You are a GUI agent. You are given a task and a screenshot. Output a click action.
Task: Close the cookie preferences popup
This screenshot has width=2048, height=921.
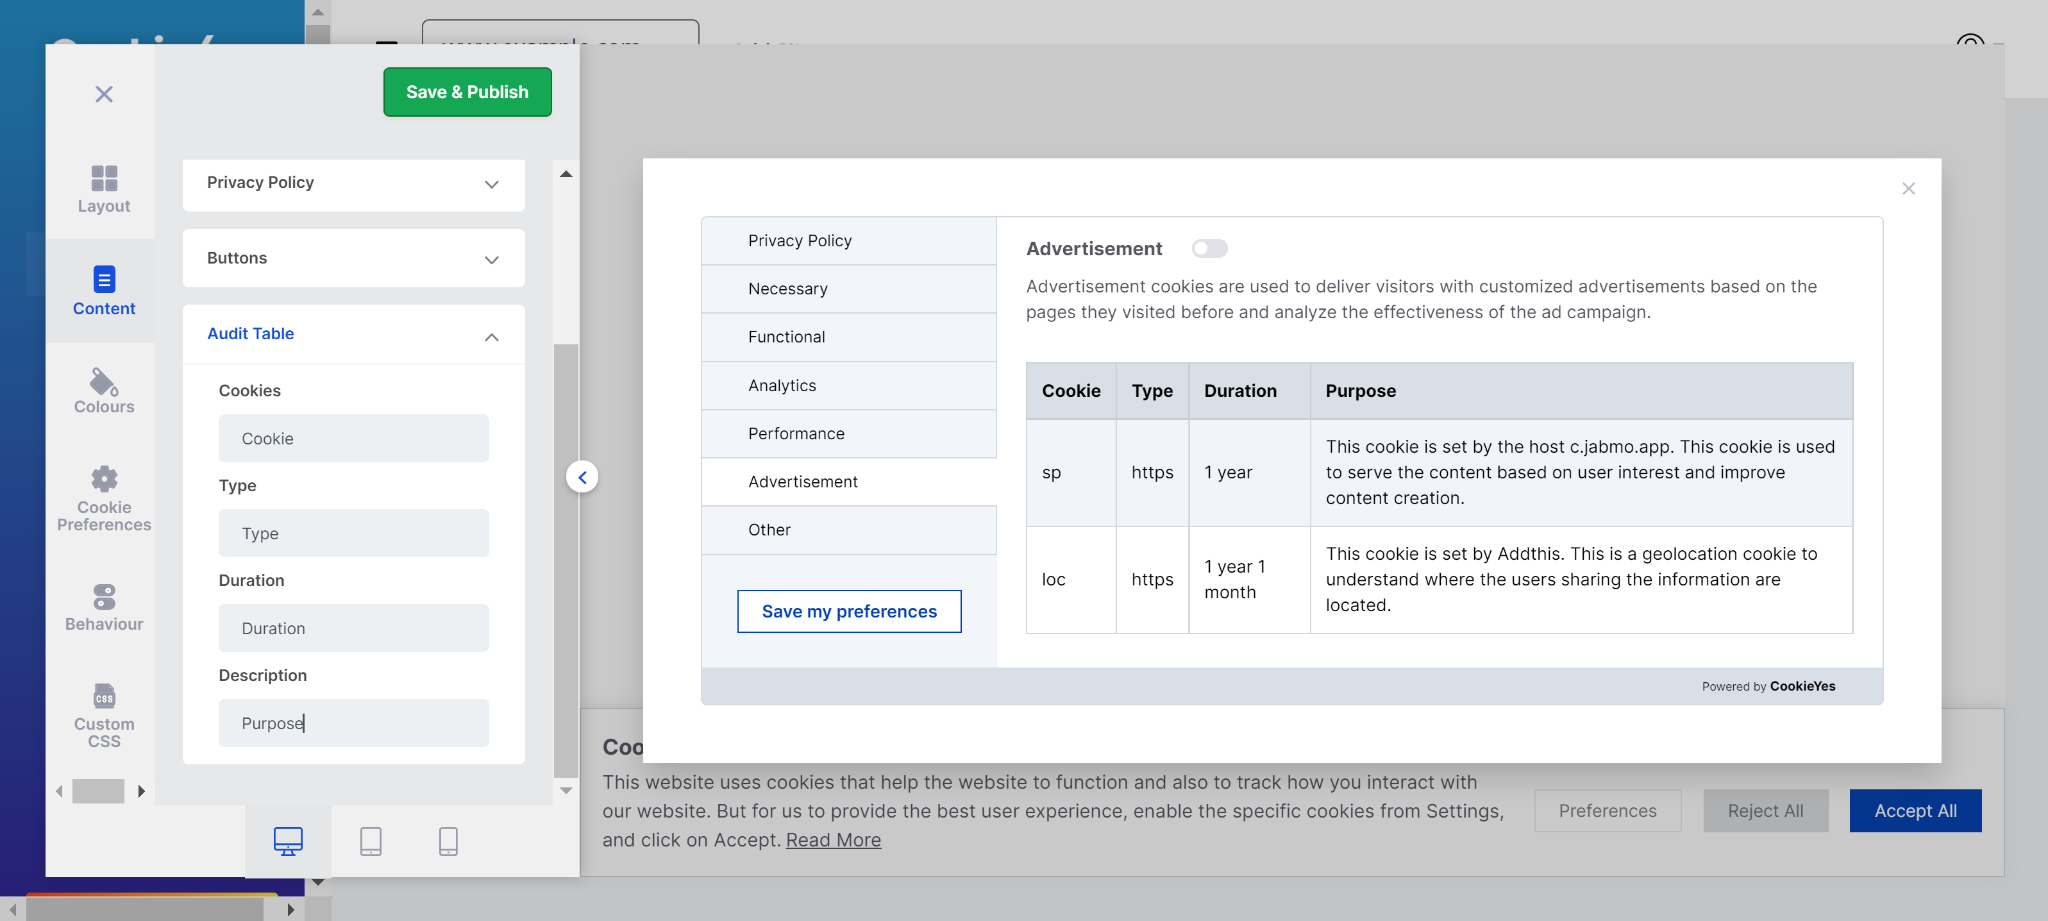coord(1909,189)
